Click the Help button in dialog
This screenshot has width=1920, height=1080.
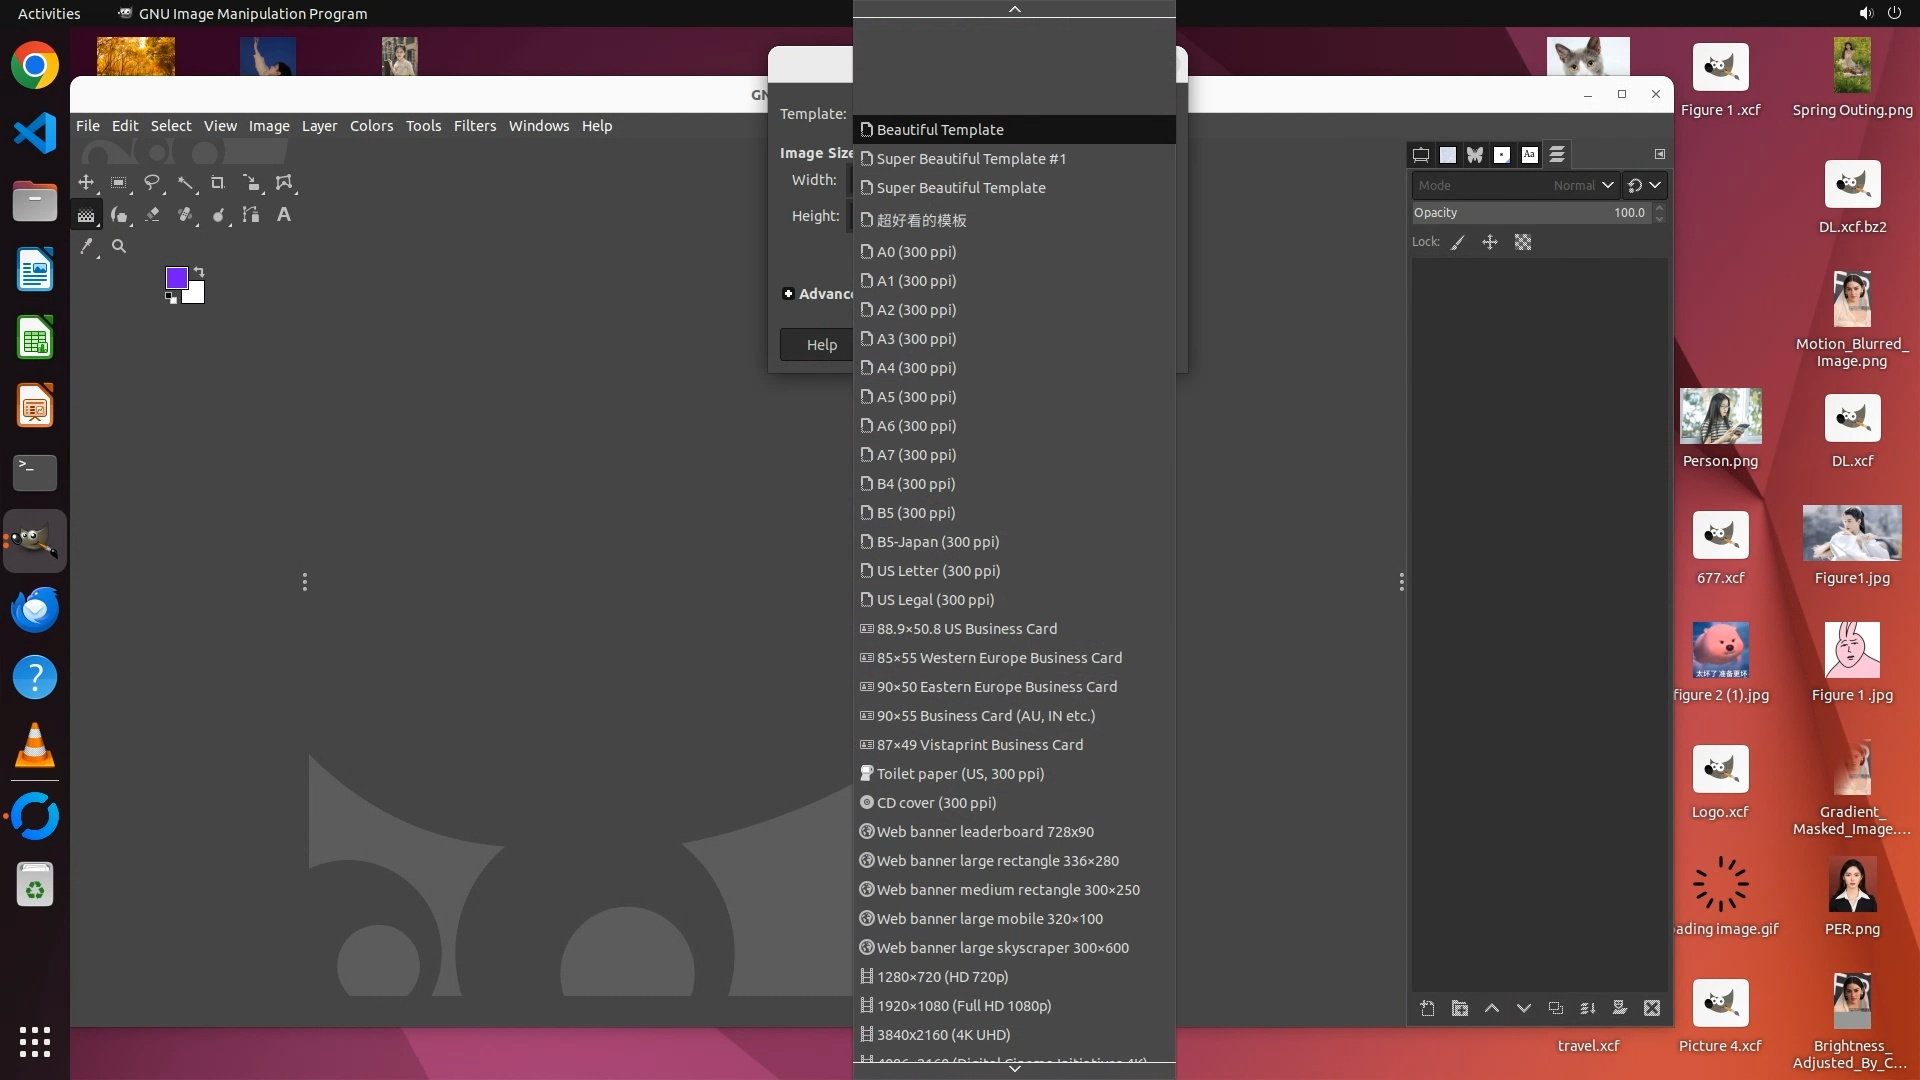click(821, 345)
